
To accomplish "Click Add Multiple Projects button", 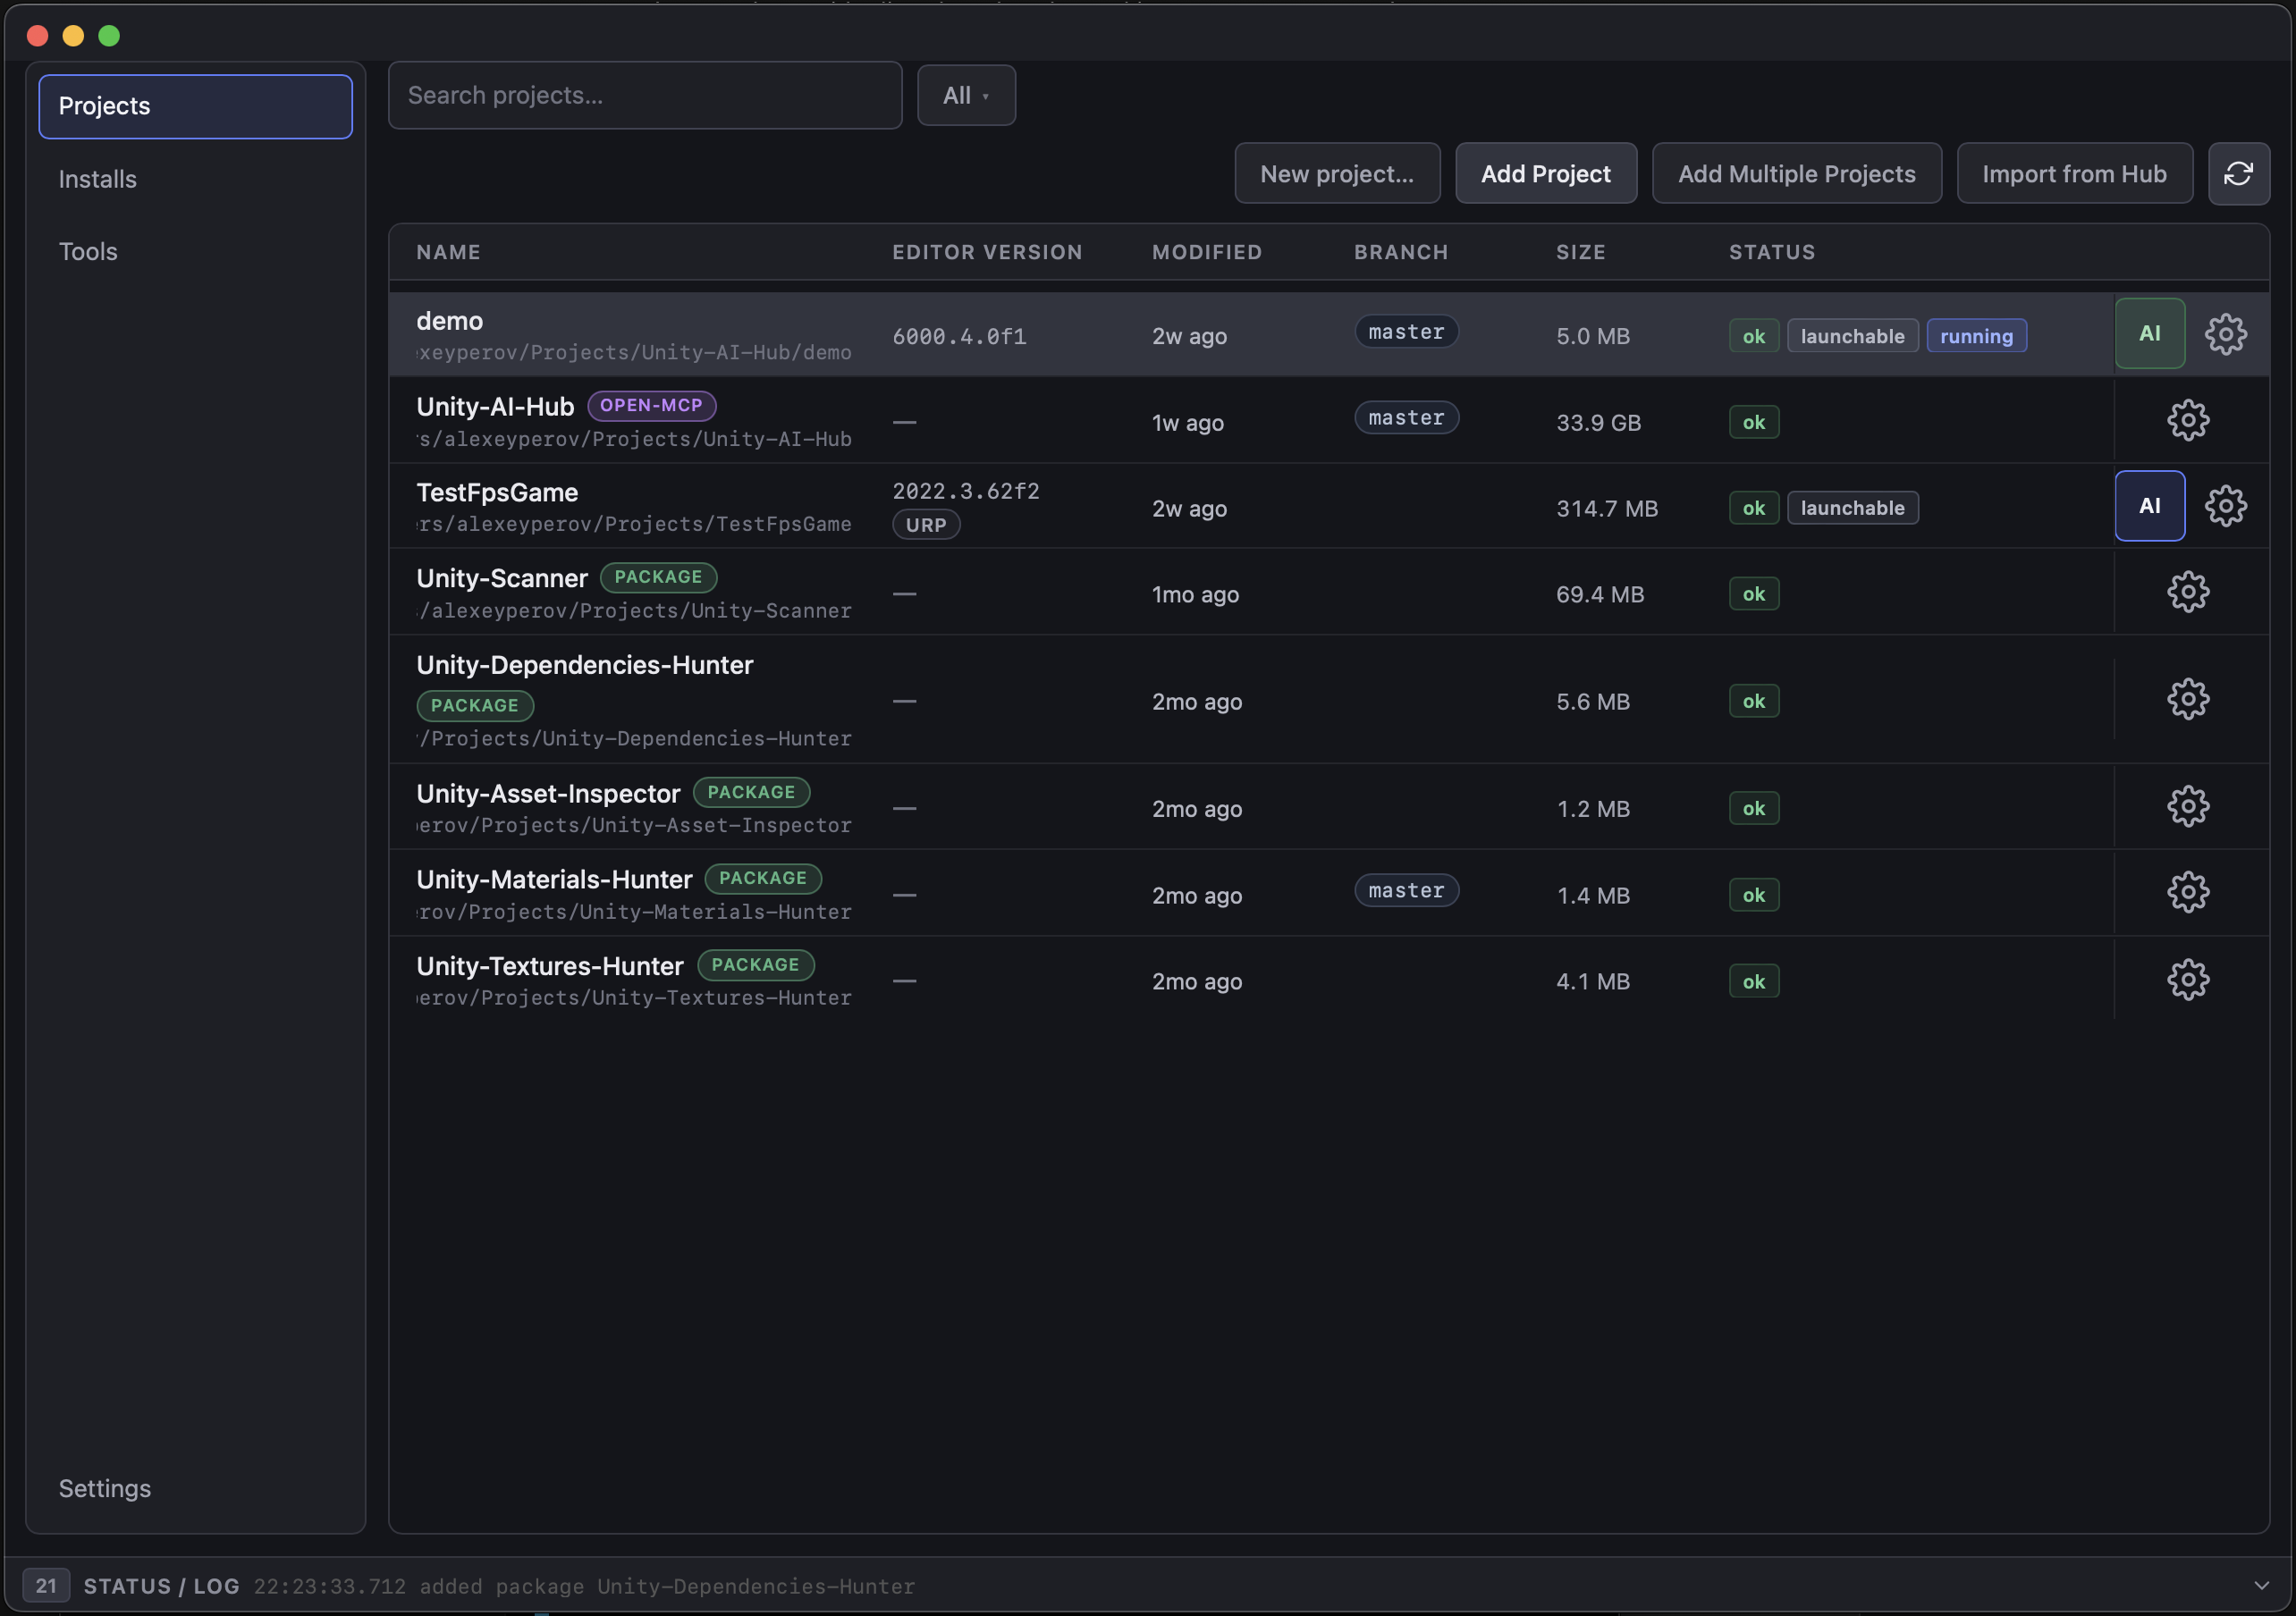I will (1796, 174).
